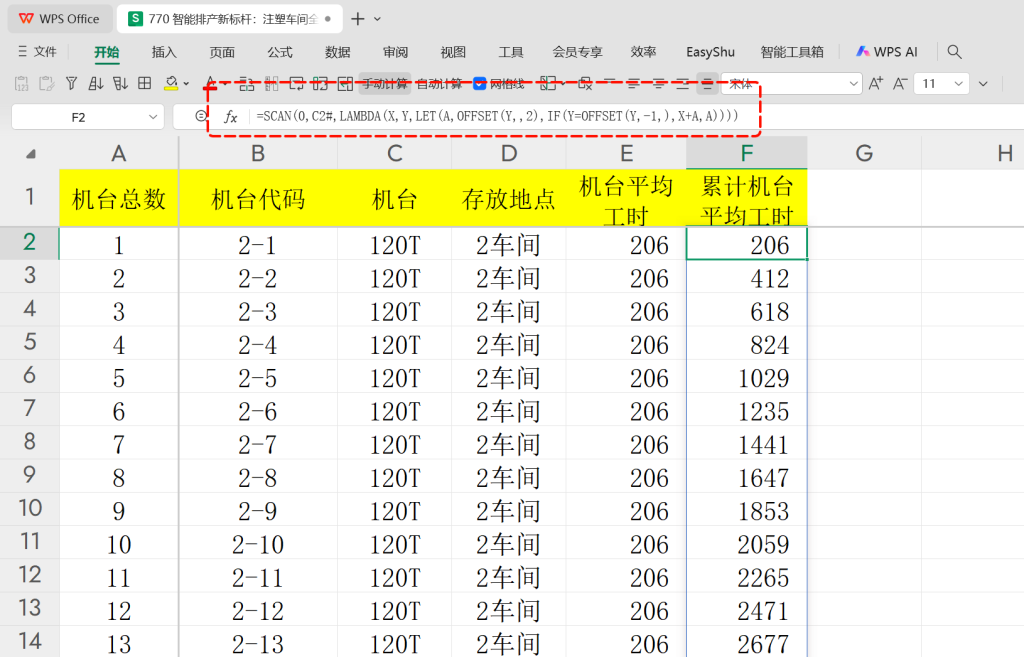Screen dimensions: 1024x657
Task: Switch to the 审阅 ribbon tab
Action: pos(395,52)
